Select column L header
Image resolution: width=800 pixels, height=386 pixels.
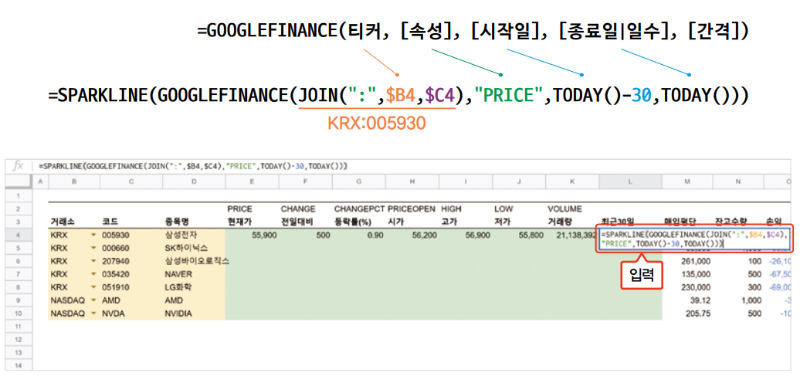click(630, 182)
